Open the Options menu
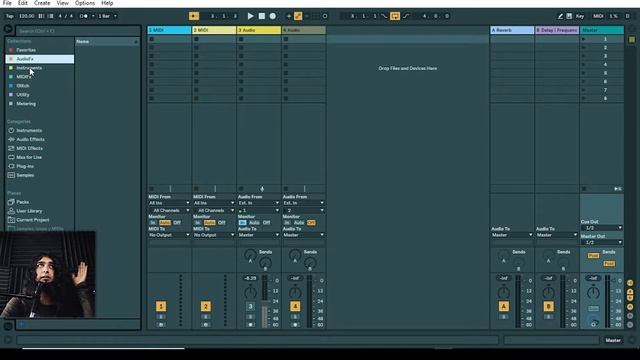 click(x=84, y=3)
